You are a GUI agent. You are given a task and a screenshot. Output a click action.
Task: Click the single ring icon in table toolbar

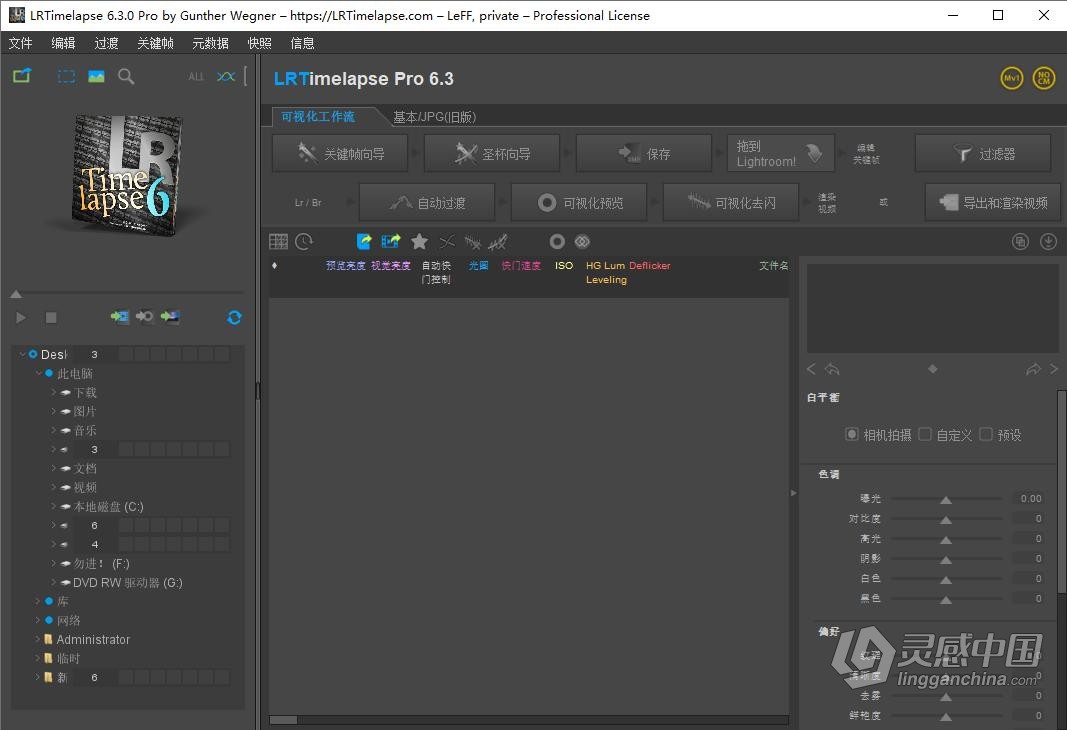click(557, 242)
